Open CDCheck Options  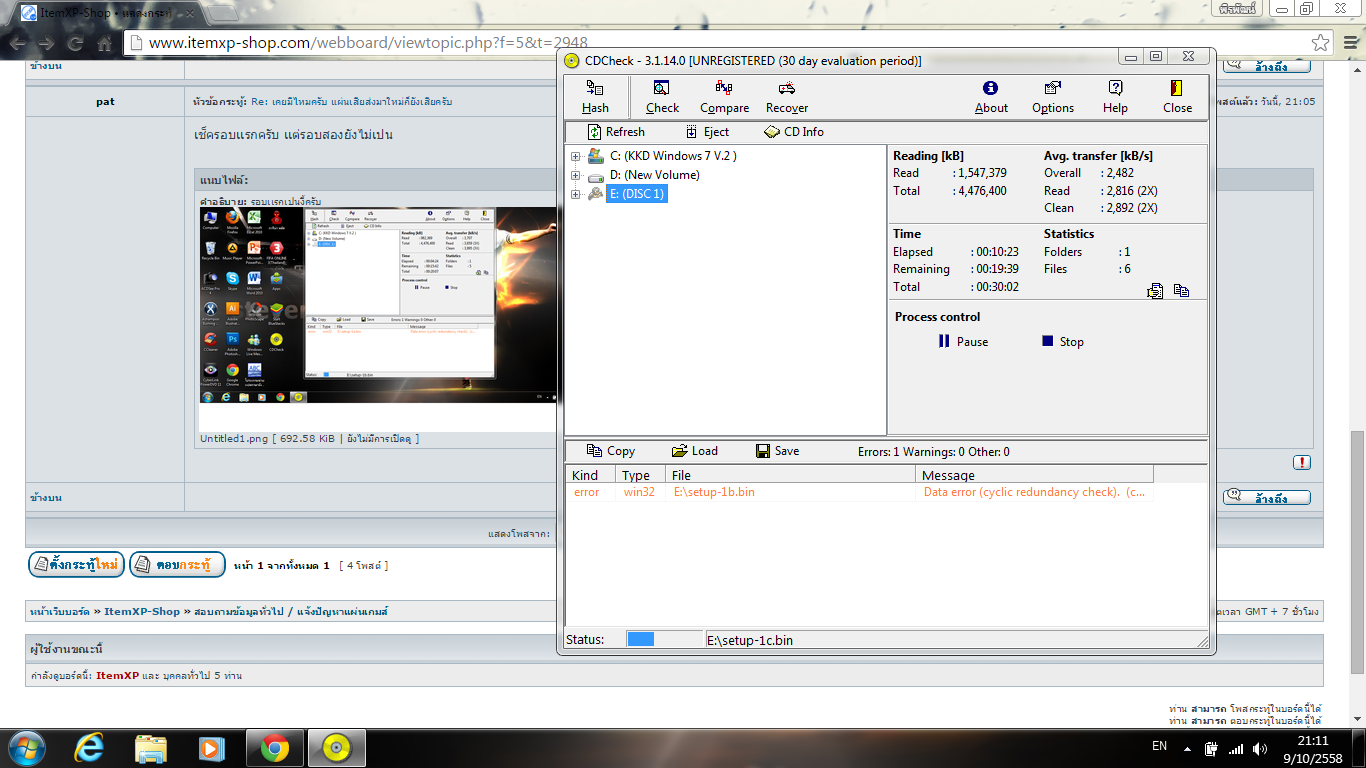click(1052, 97)
